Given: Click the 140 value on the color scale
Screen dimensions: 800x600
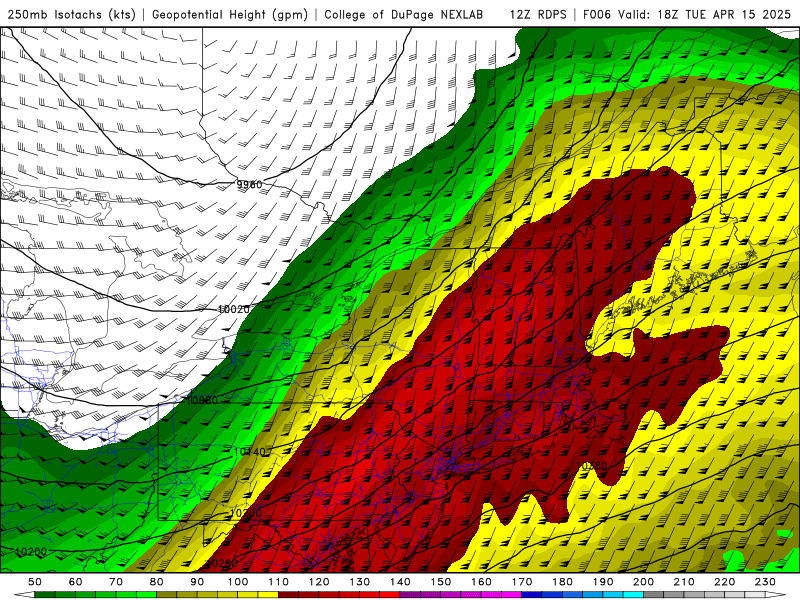Looking at the screenshot, I should click(x=400, y=582).
